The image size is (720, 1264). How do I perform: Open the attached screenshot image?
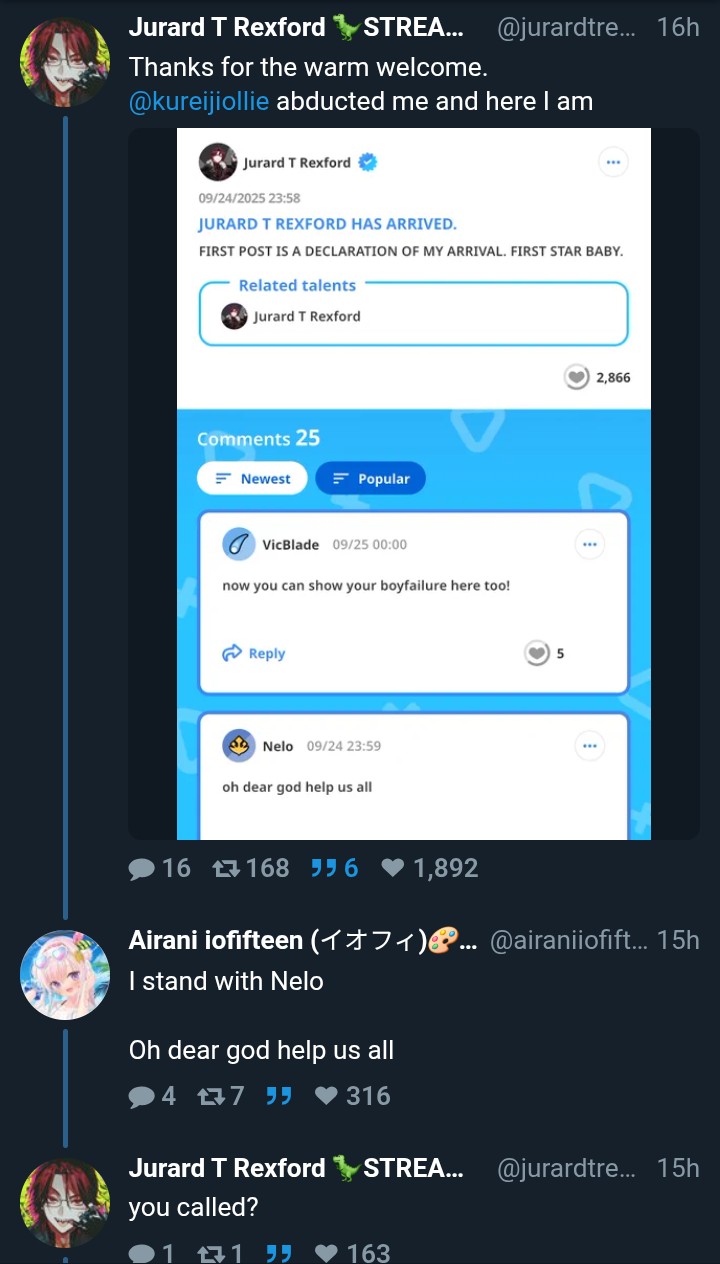[414, 484]
